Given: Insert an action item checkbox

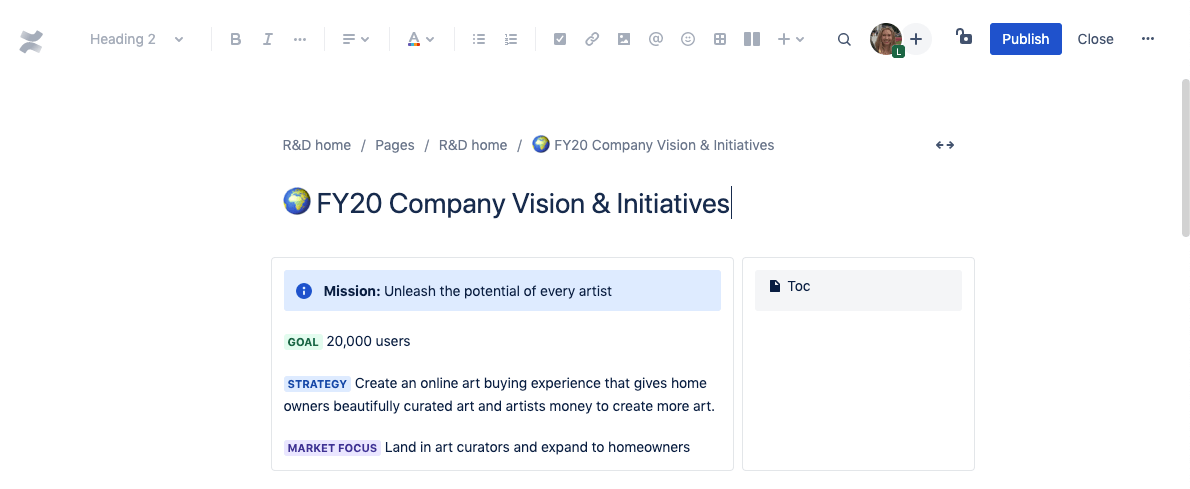Looking at the screenshot, I should pos(560,39).
